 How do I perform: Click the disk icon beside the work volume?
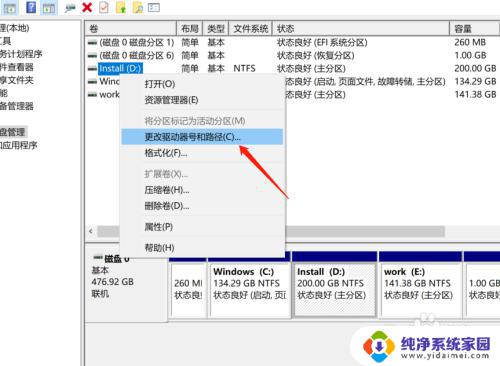point(92,95)
